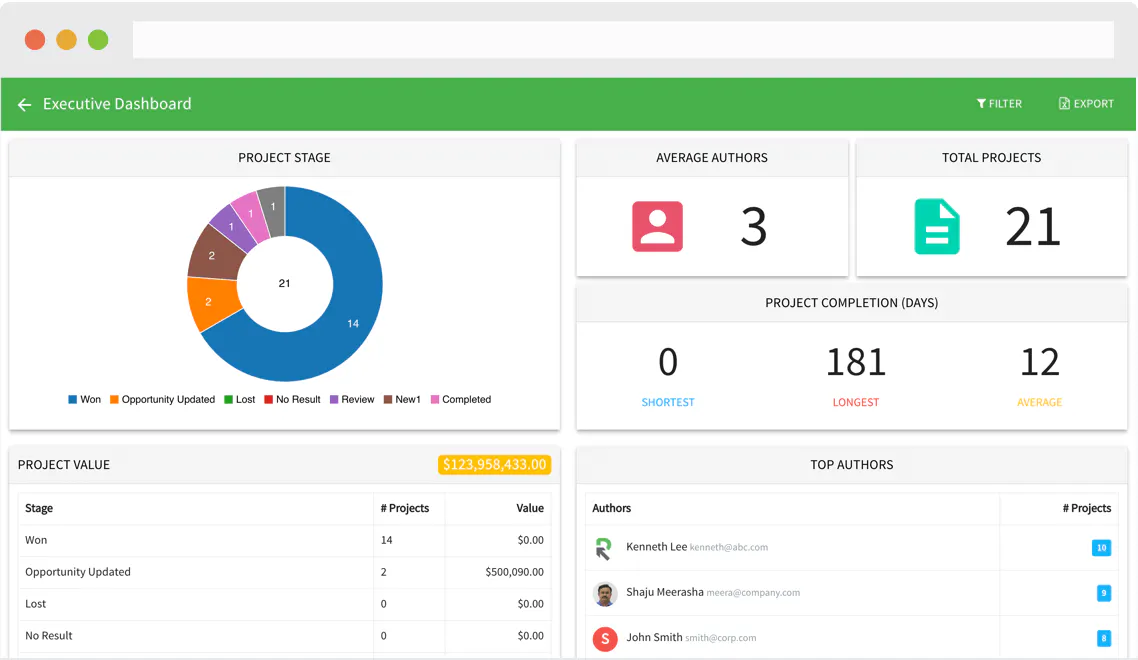Screen dimensions: 1138x660
Task: Click the browser address bar
Action: [623, 39]
